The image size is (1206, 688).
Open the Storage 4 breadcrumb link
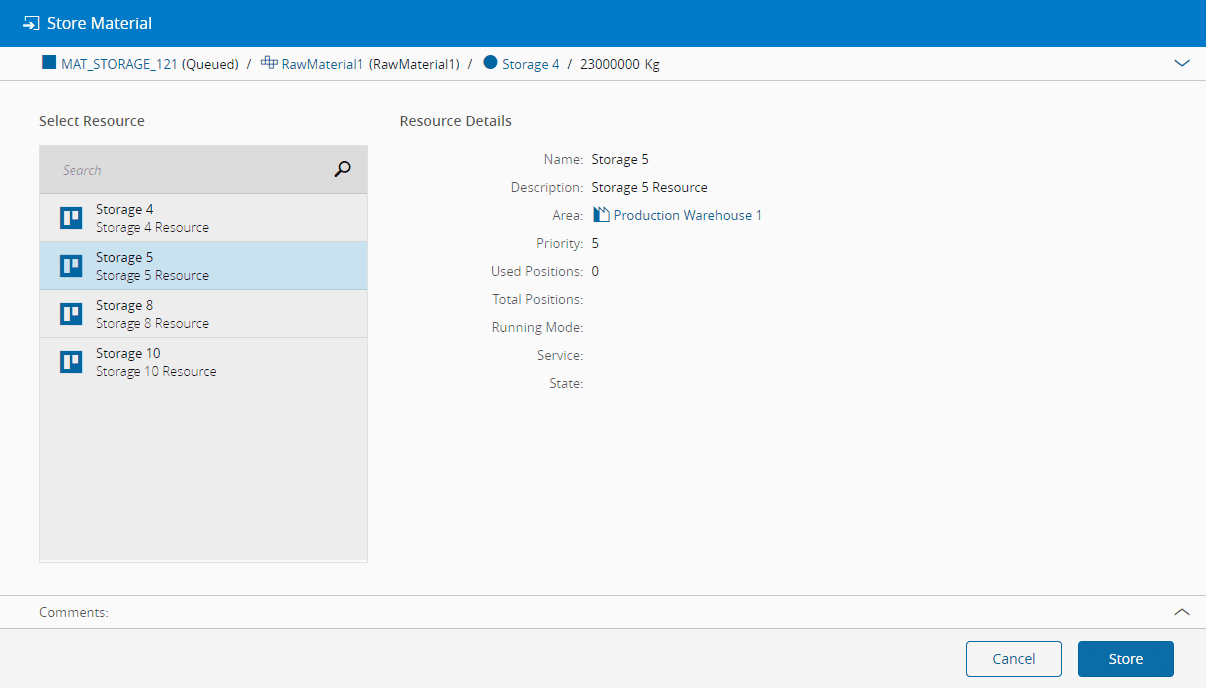tap(530, 64)
